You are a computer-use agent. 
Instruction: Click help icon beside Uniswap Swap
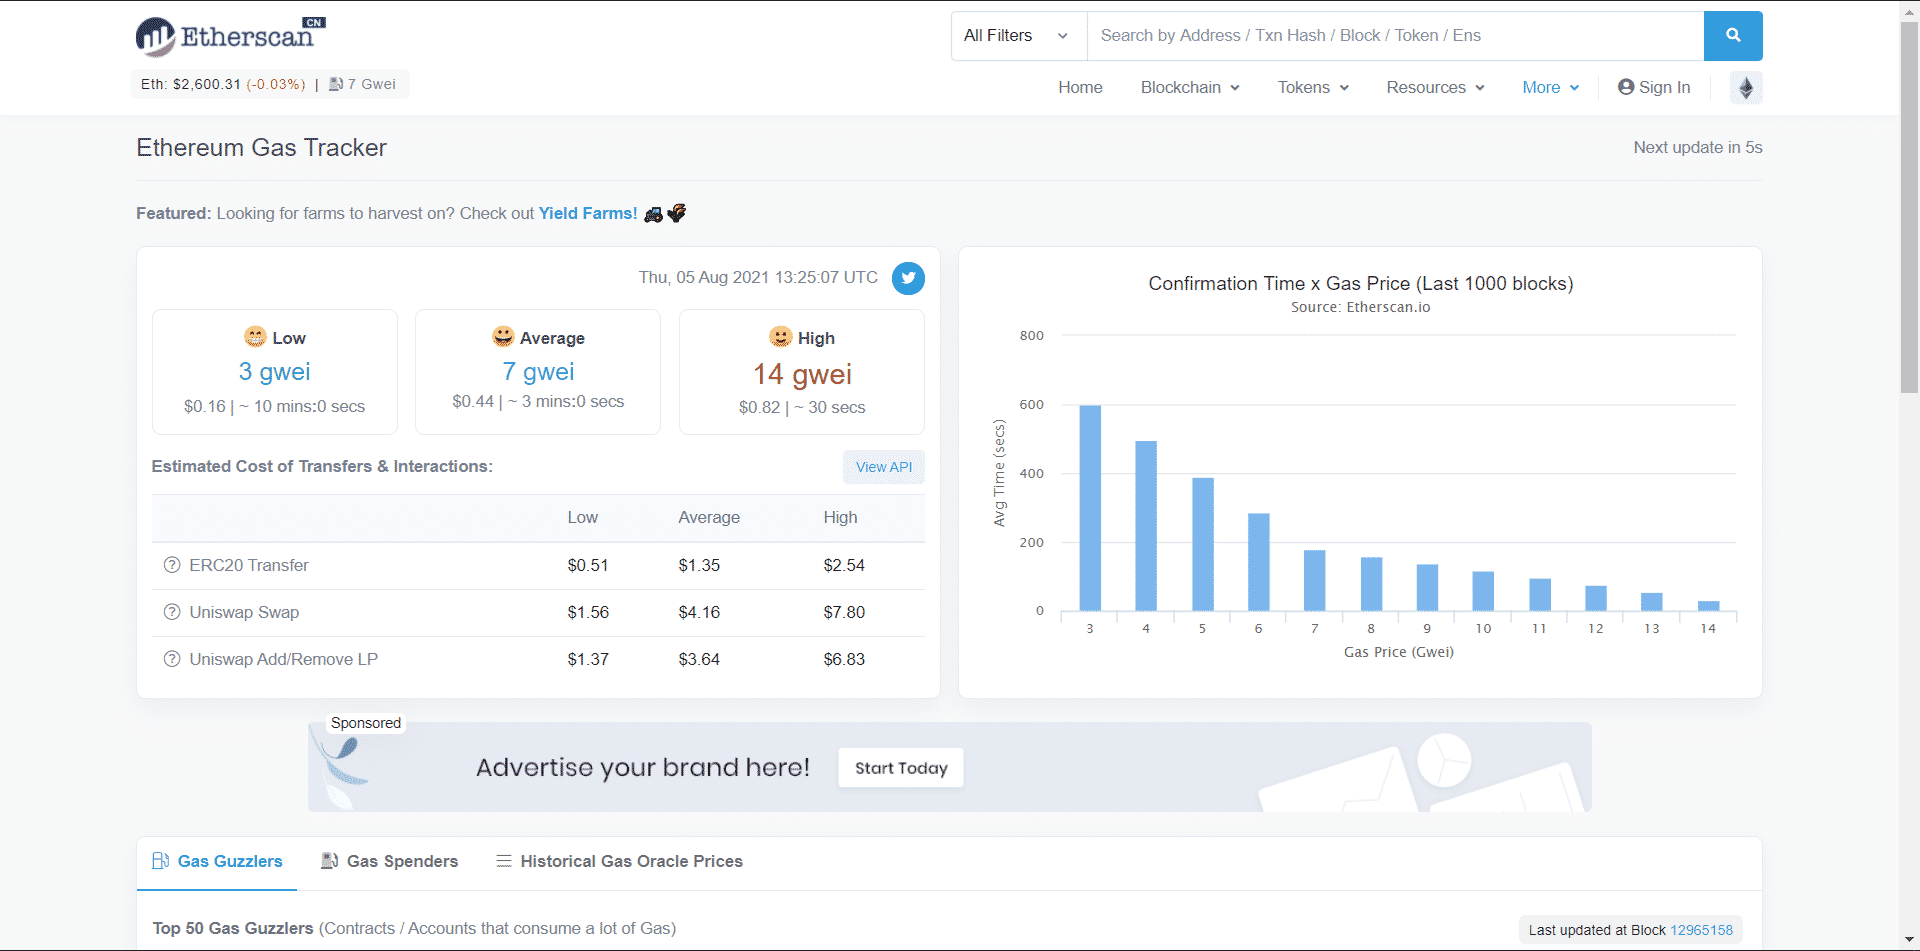pos(172,612)
